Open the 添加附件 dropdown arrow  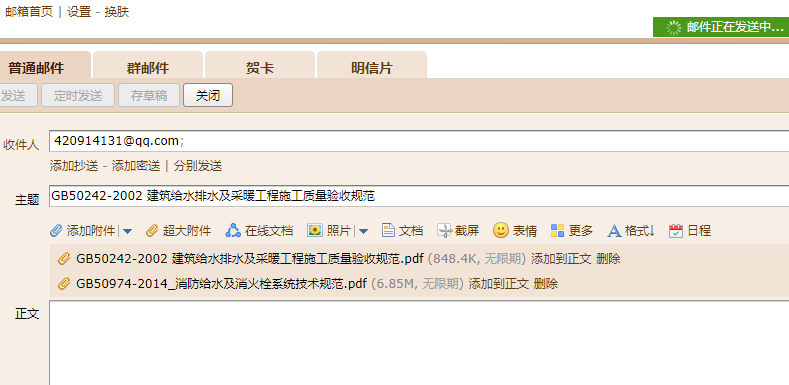pyautogui.click(x=127, y=232)
